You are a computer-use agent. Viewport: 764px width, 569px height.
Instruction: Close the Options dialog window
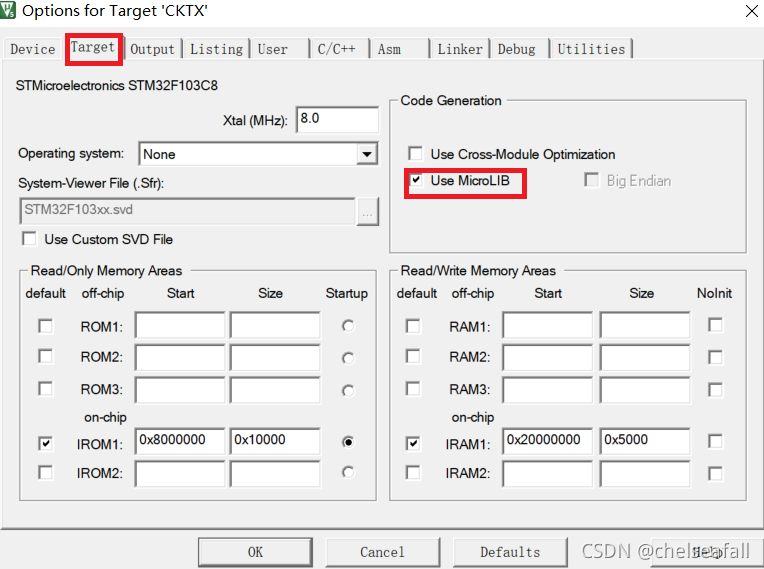coord(750,12)
